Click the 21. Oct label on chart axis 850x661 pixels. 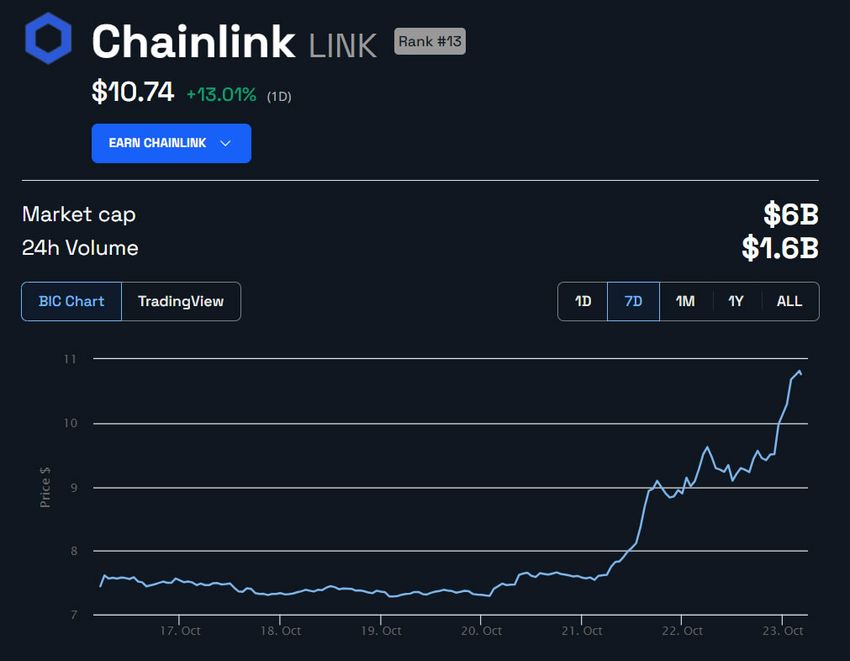(583, 631)
